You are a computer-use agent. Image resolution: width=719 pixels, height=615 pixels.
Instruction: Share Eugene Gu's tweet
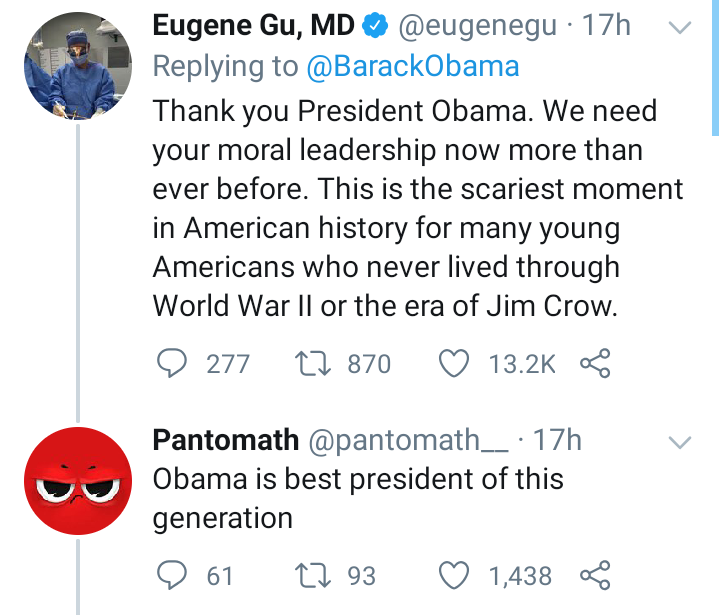(595, 364)
